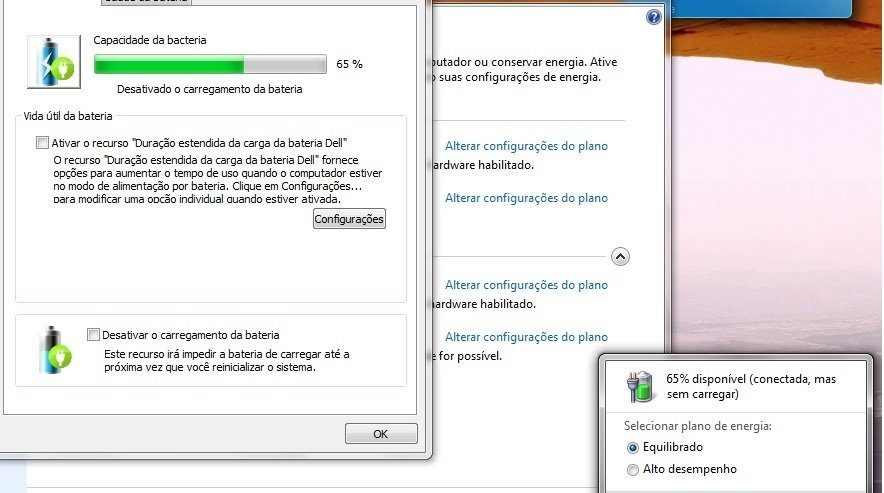Open last "Alterar configurações do plano" link
This screenshot has height=493, width=884.
[x=526, y=337]
